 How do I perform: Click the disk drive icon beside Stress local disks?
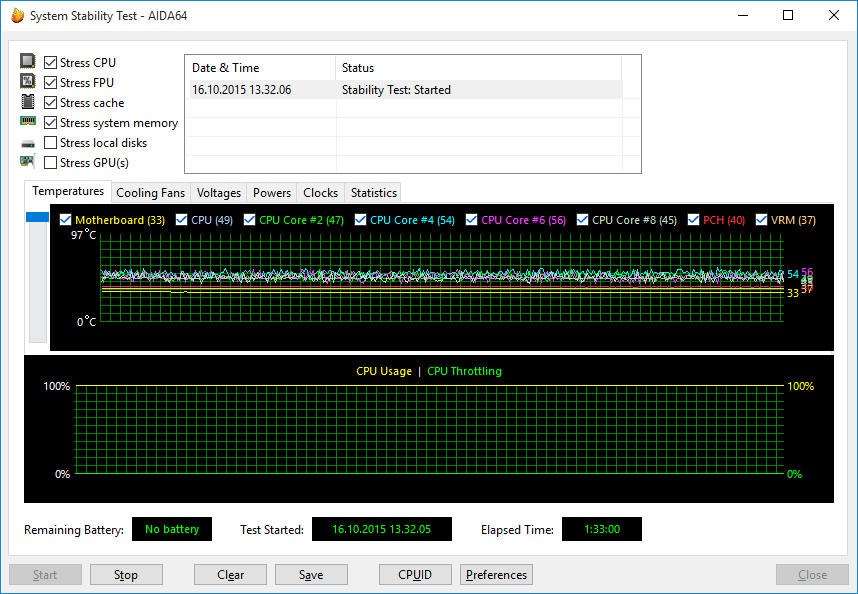tap(28, 144)
